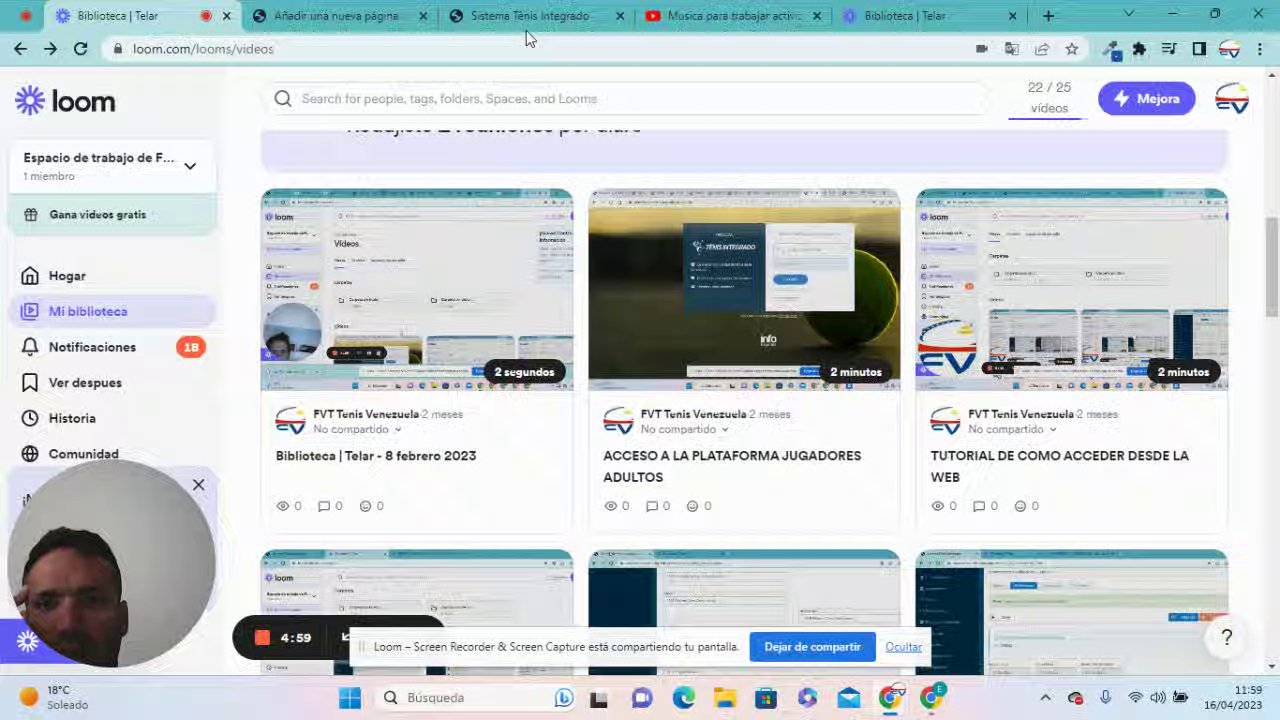
Task: Click reactions emoji icon on TUTORIAL video
Action: [1020, 506]
